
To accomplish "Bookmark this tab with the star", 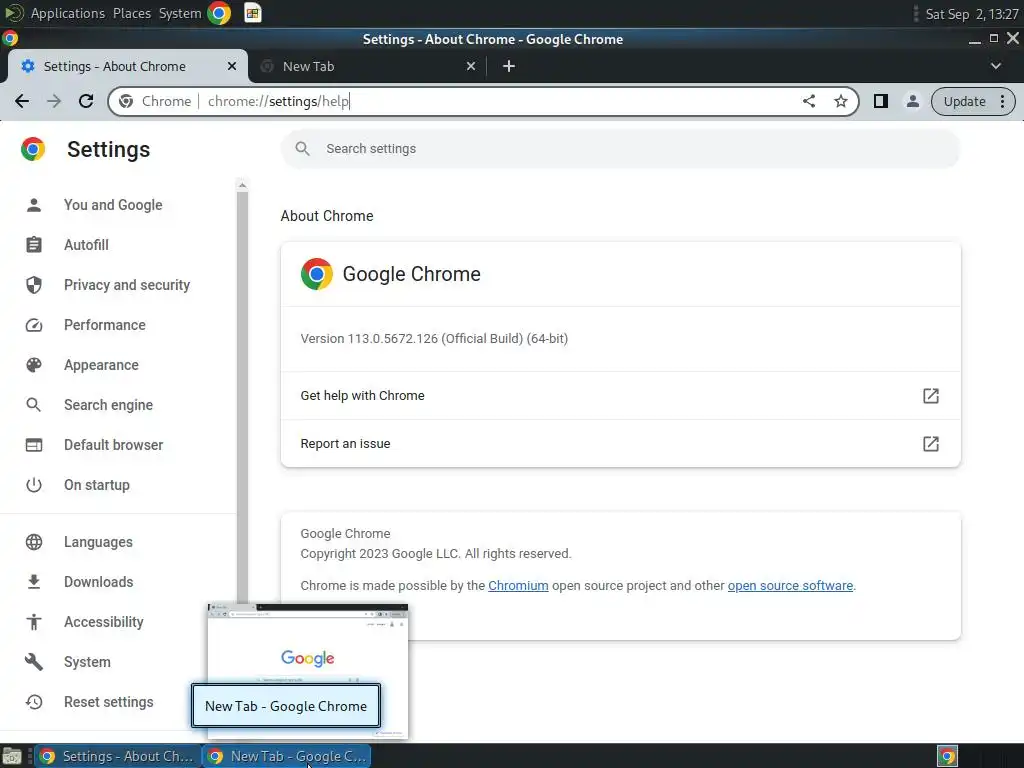I will [x=840, y=101].
